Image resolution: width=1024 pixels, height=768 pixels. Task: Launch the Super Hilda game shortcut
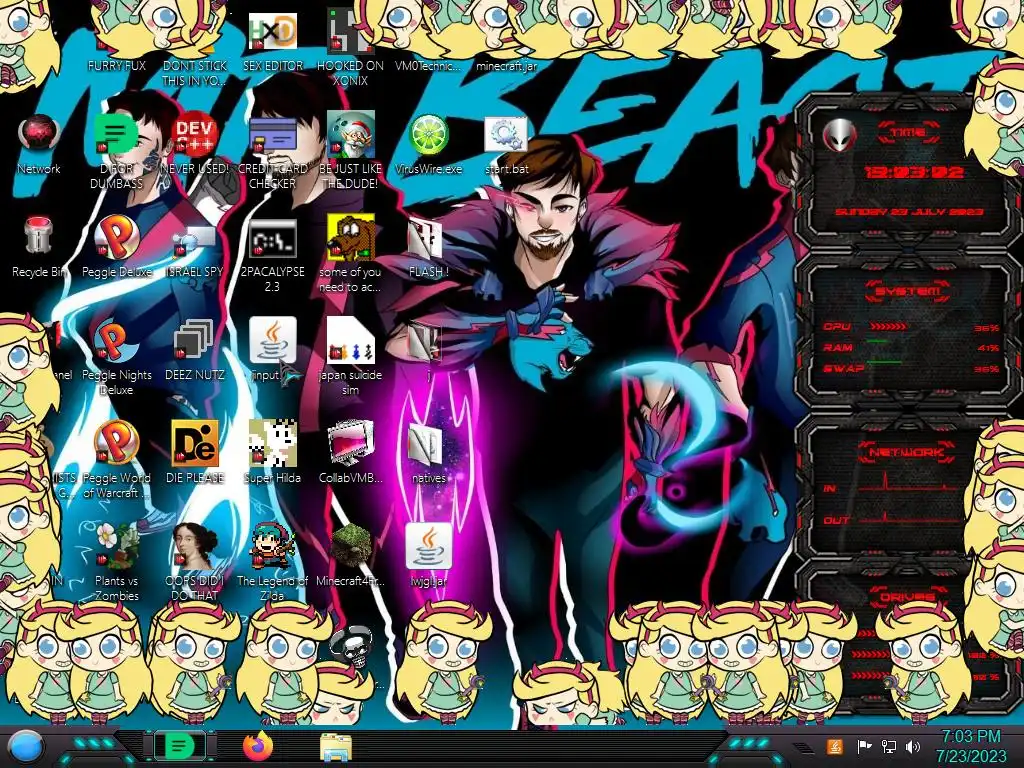tap(272, 443)
